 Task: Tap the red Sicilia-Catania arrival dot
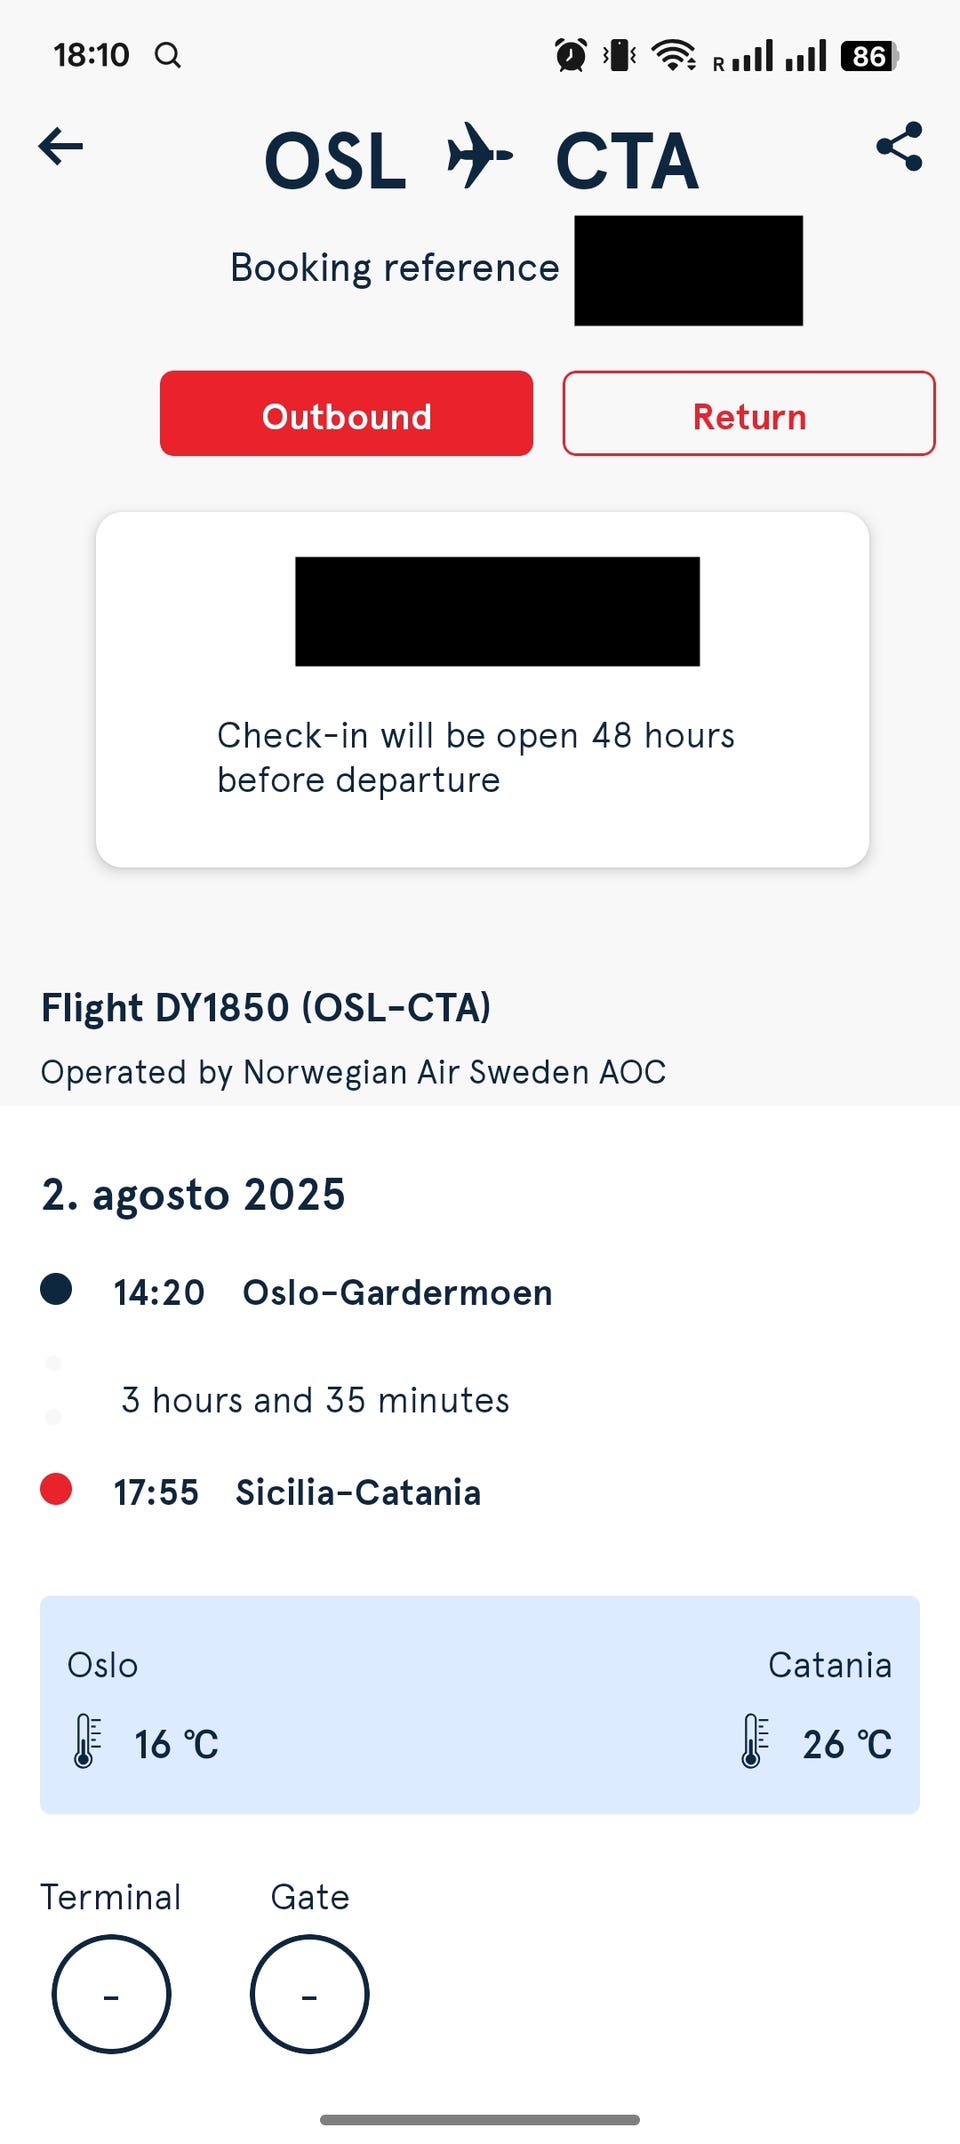click(x=56, y=1489)
